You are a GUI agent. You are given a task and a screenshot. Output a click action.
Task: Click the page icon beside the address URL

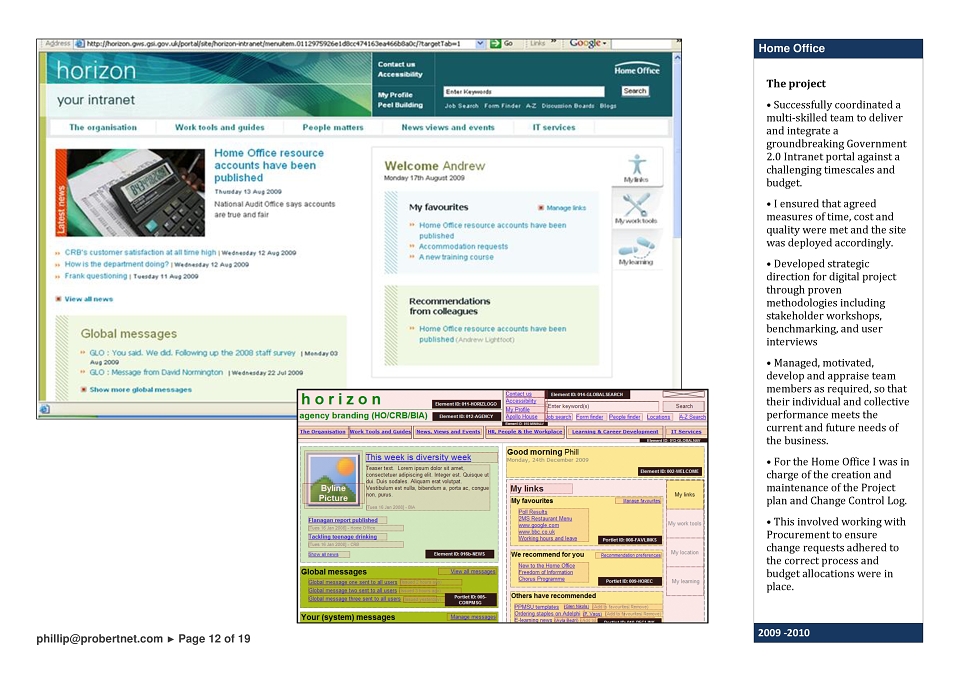[x=80, y=43]
